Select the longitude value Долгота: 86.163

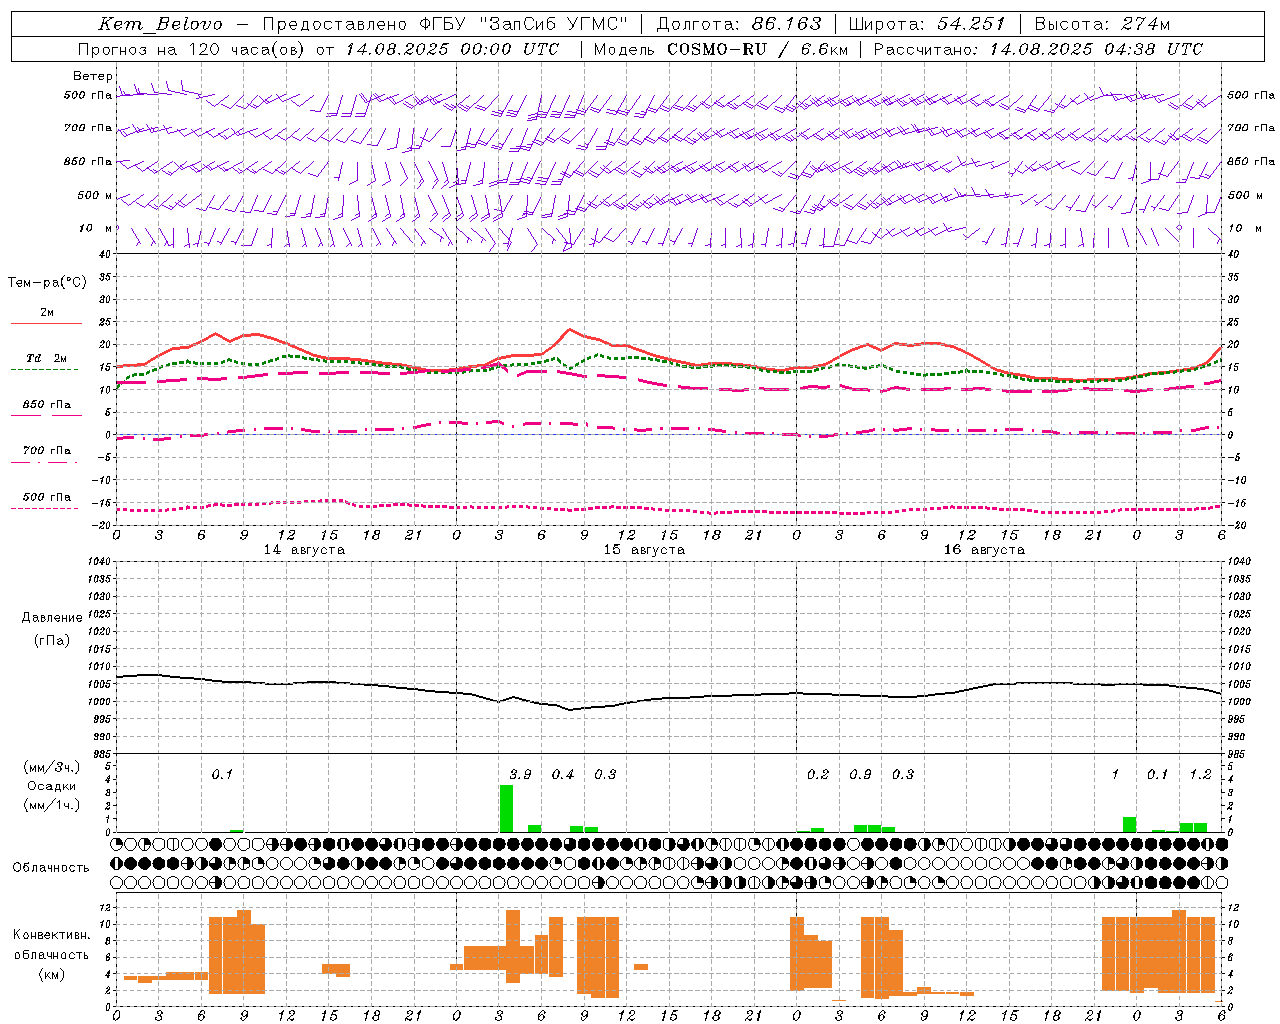739,24
